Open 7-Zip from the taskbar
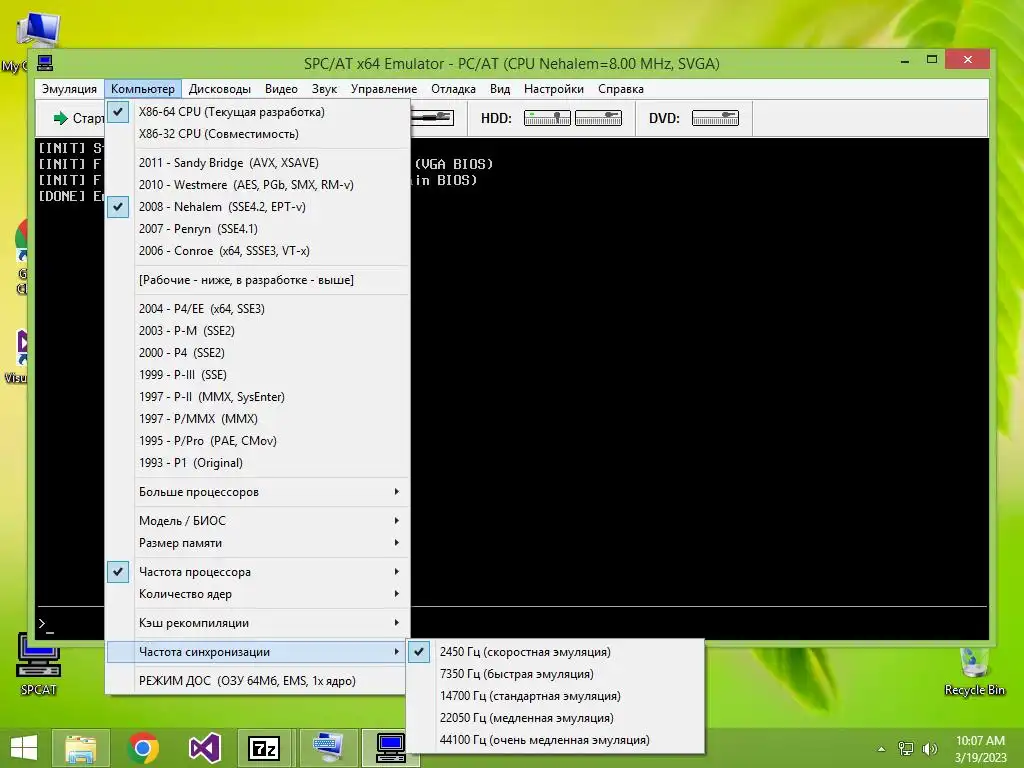 pyautogui.click(x=265, y=748)
